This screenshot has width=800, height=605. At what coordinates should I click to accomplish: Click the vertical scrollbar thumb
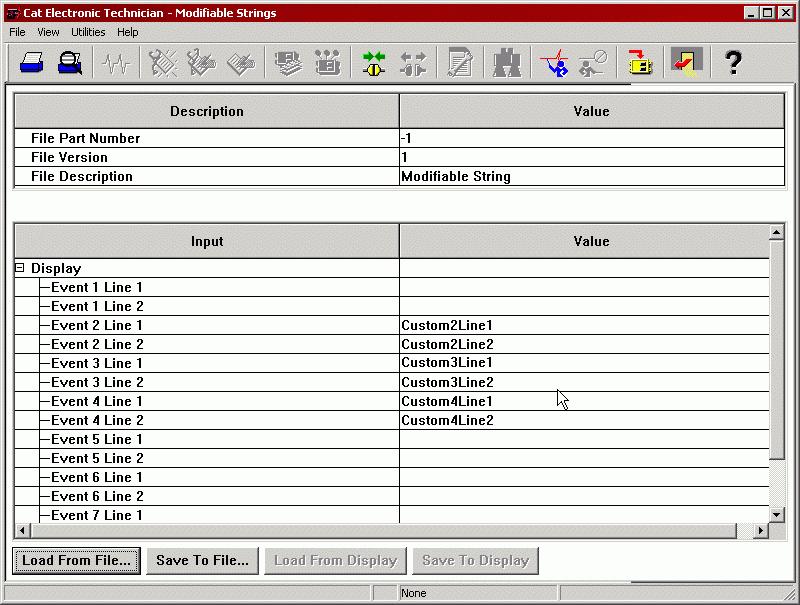coord(777,350)
